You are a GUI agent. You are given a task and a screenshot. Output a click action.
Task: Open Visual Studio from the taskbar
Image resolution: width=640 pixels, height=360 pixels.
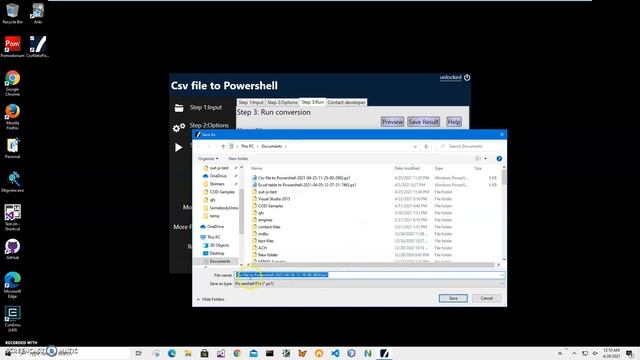point(221,353)
